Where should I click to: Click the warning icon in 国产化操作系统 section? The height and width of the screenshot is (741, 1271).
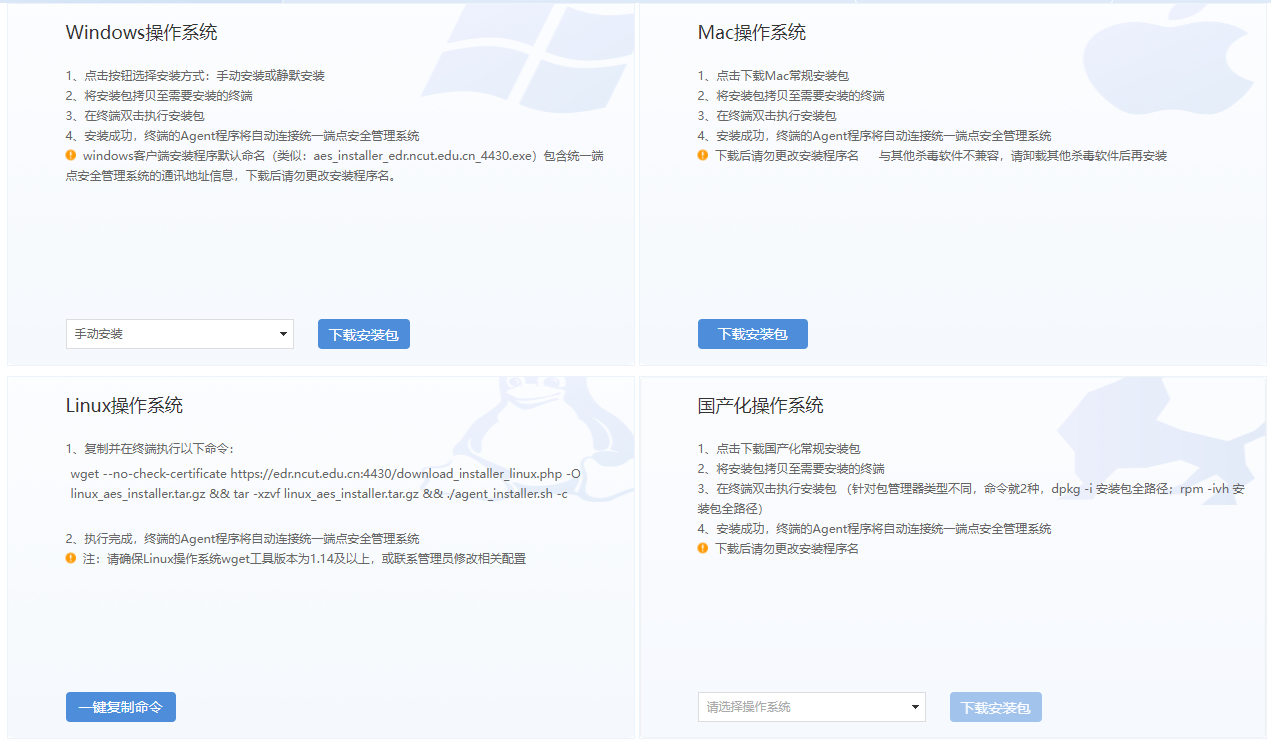[x=703, y=548]
